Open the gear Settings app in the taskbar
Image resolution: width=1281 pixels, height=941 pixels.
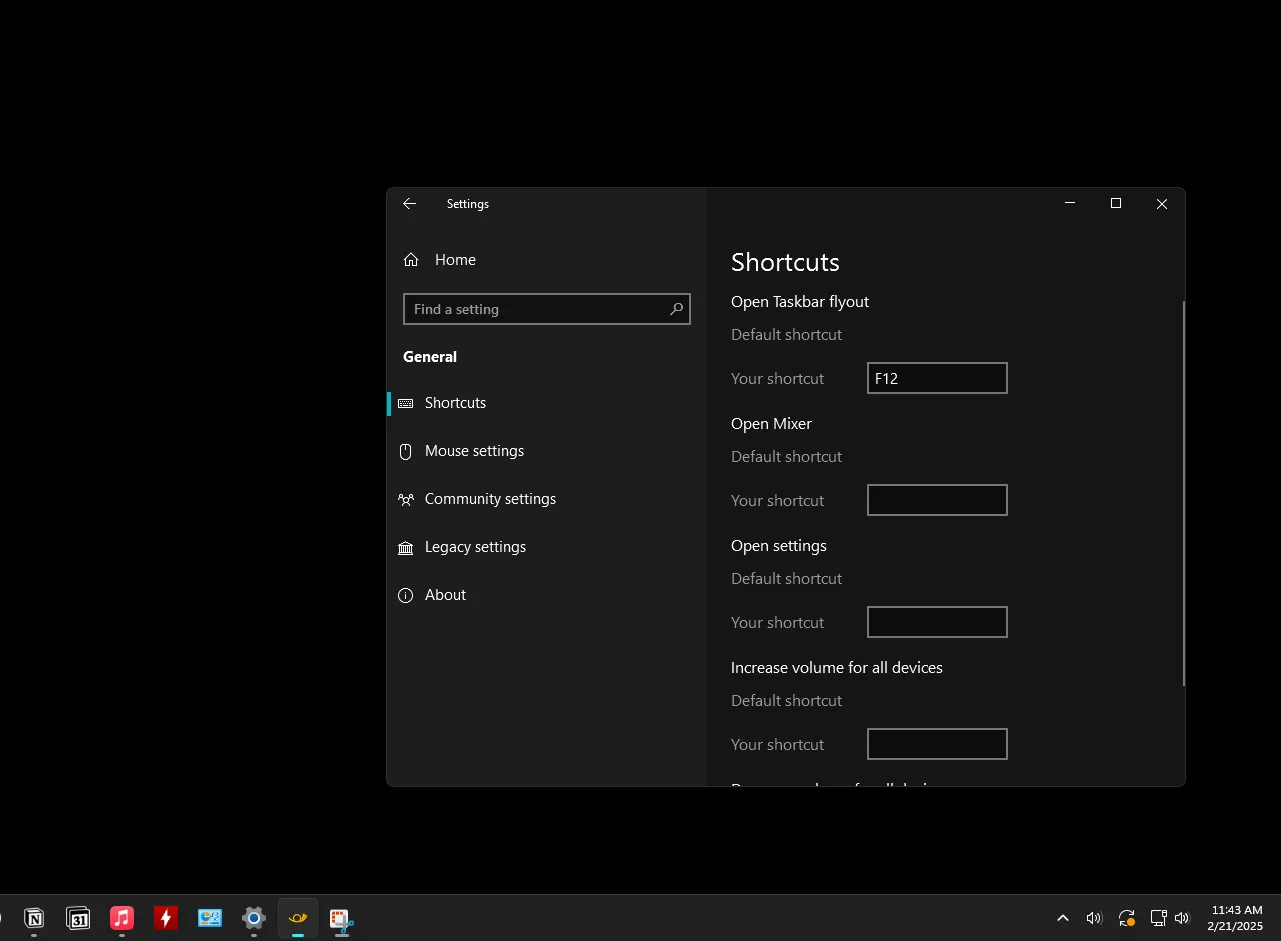coord(254,918)
